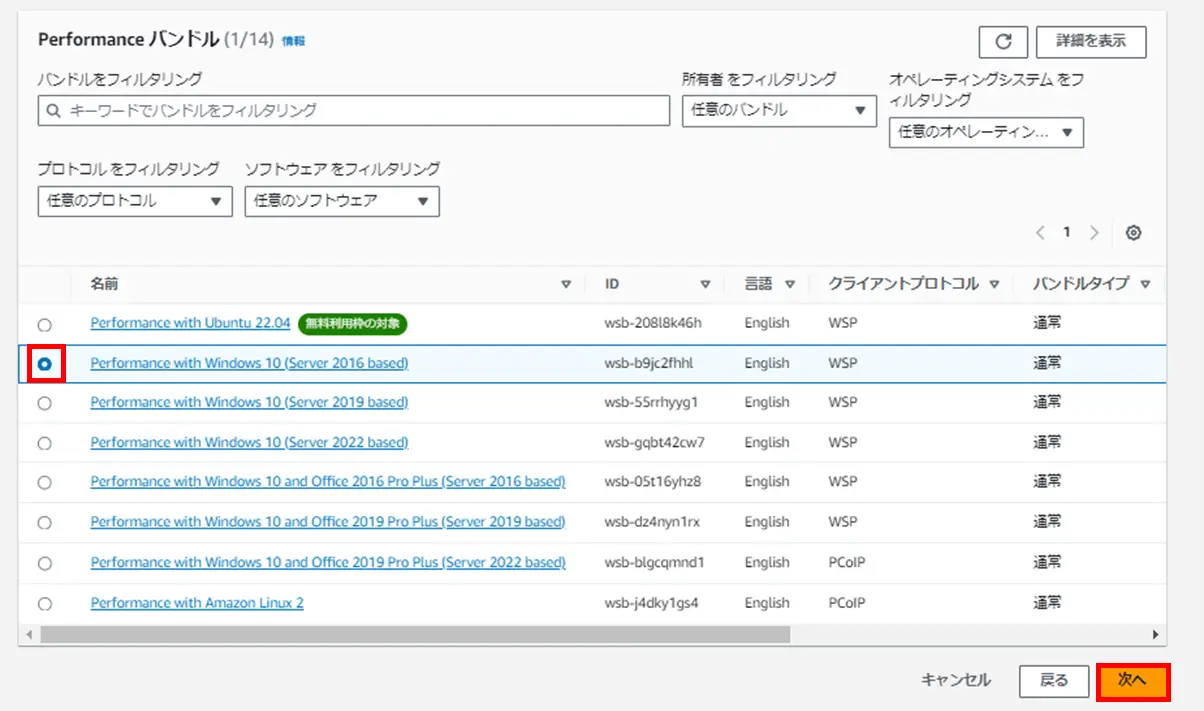This screenshot has width=1204, height=711.
Task: Click WSP cell in Ubuntu 22.04 row
Action: [x=843, y=323]
